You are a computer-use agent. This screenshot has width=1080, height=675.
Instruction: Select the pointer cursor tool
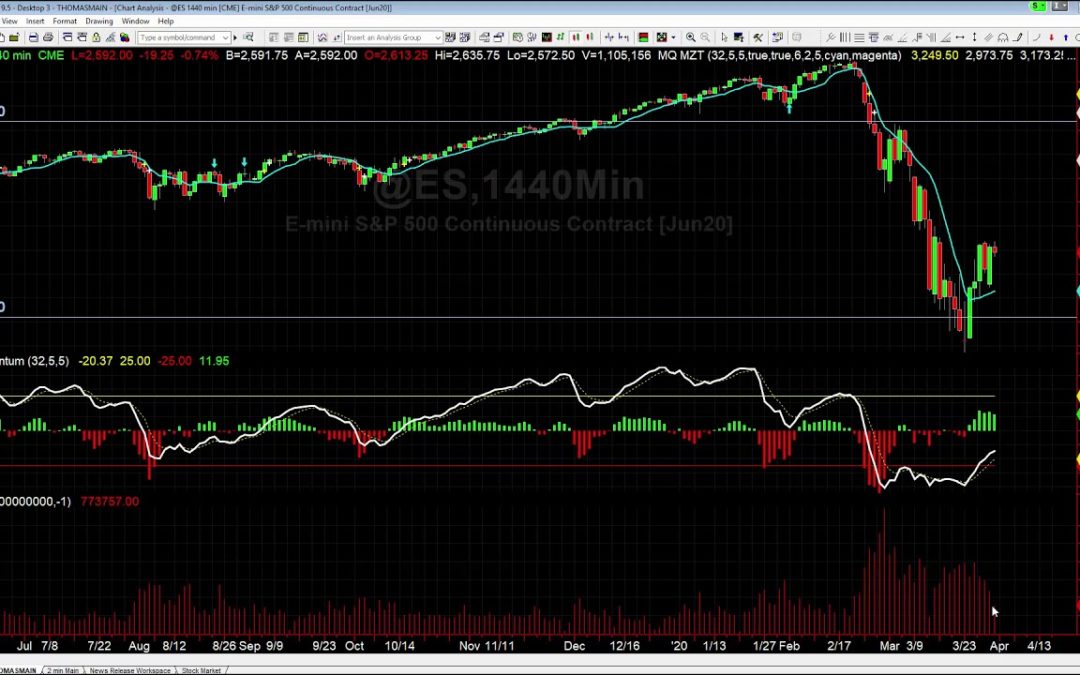tap(724, 37)
